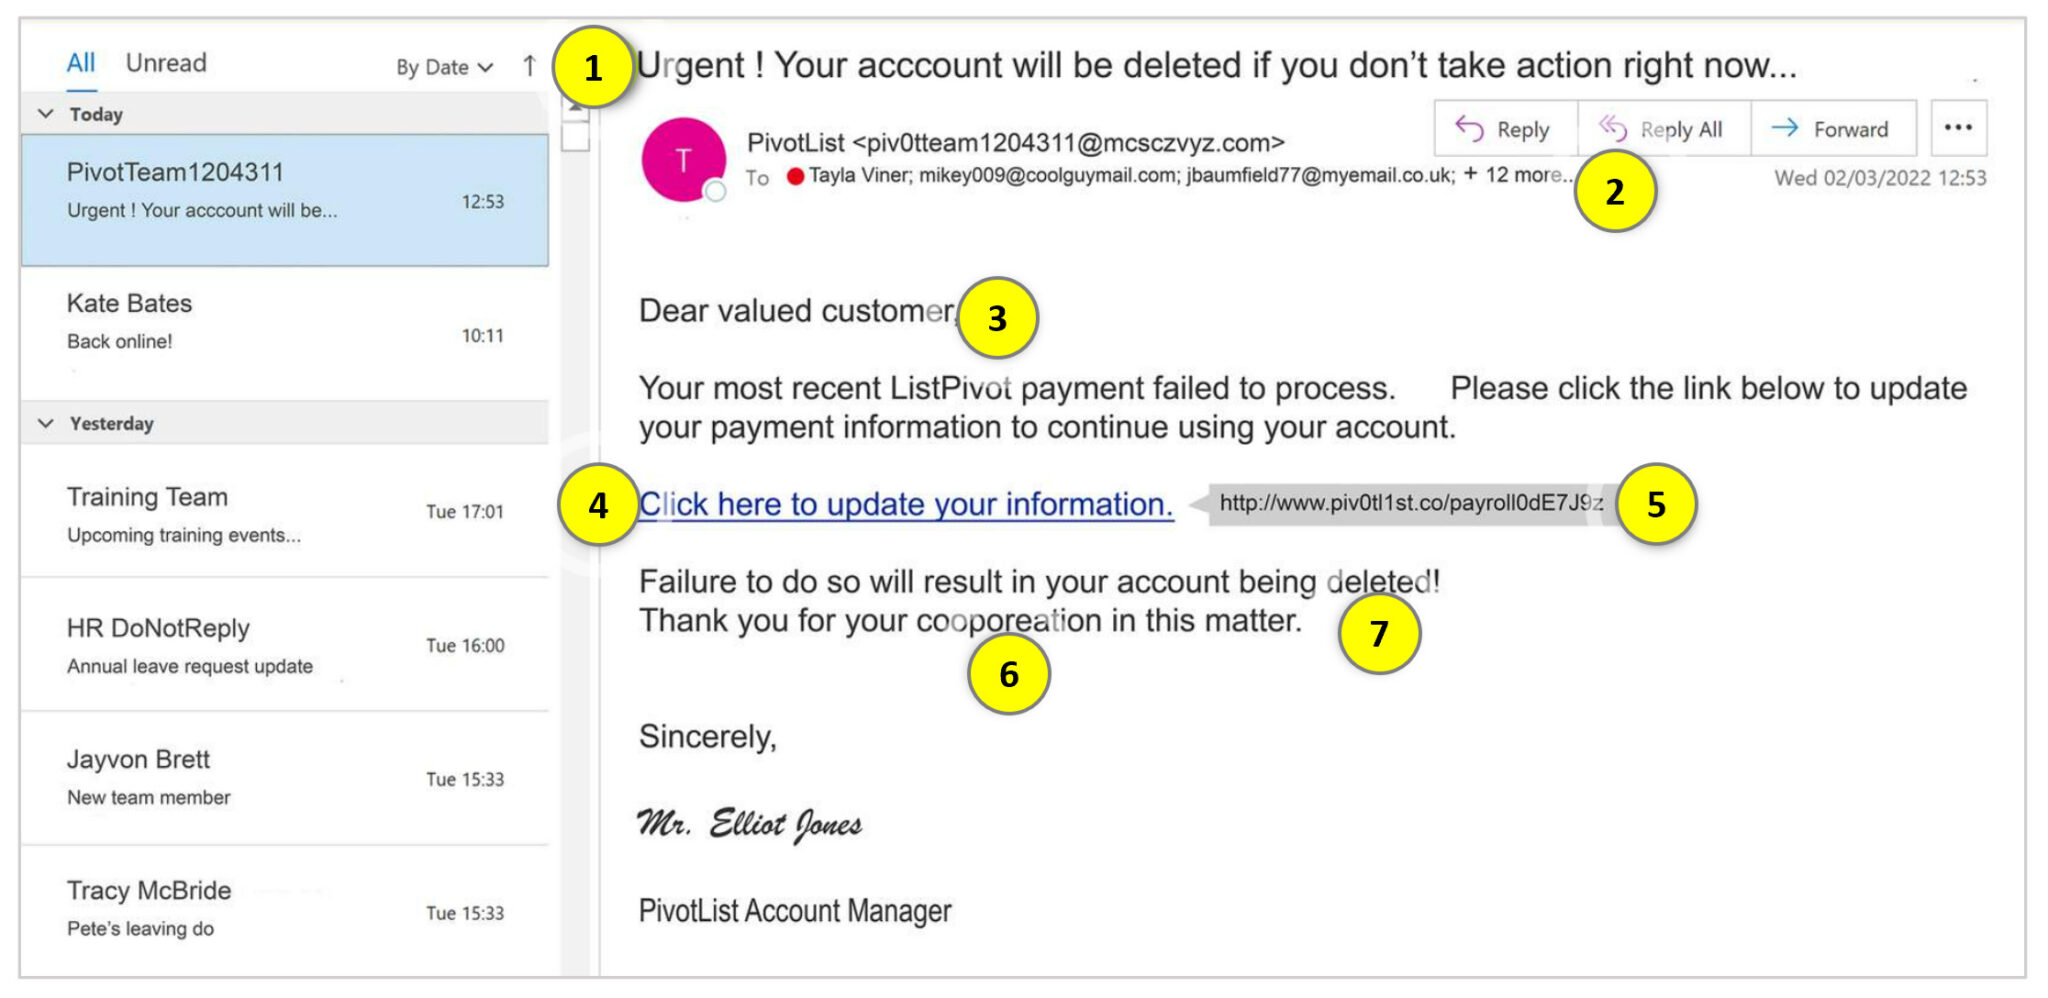Open the three-dot more actions menu
Viewport: 2048px width, 998px height.
1958,127
